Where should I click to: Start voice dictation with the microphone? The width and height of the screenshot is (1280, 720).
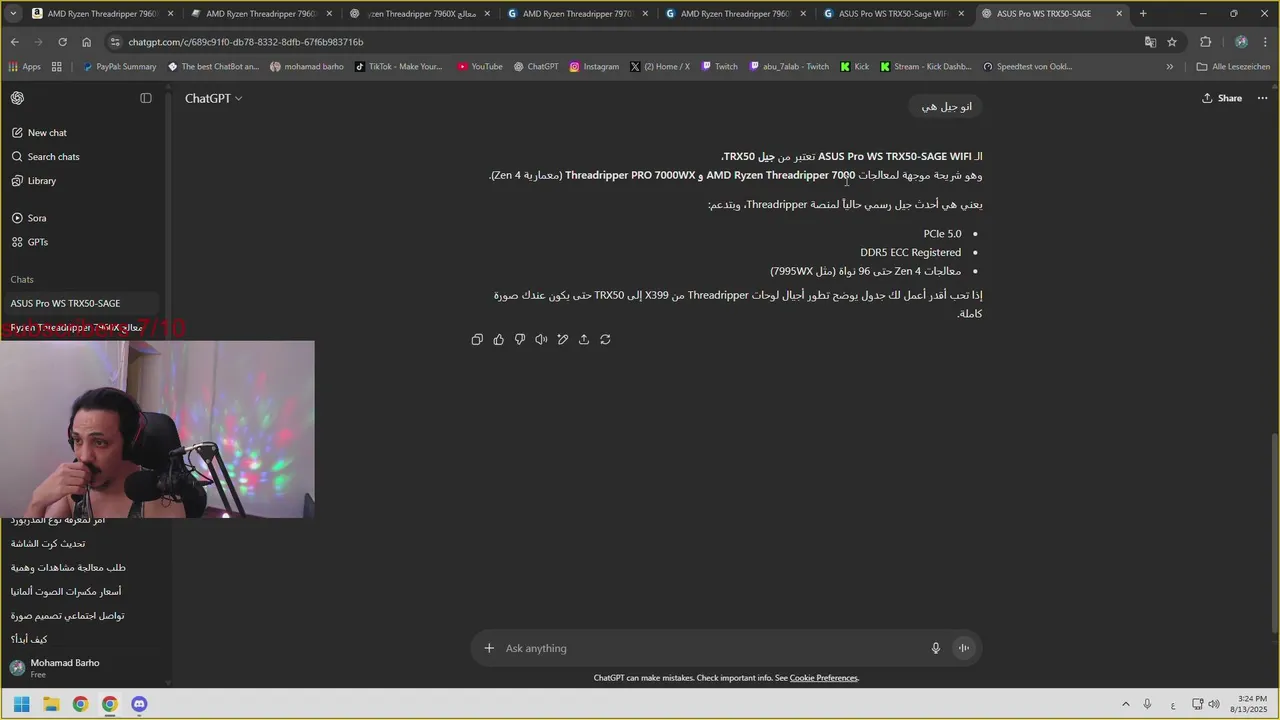[936, 648]
